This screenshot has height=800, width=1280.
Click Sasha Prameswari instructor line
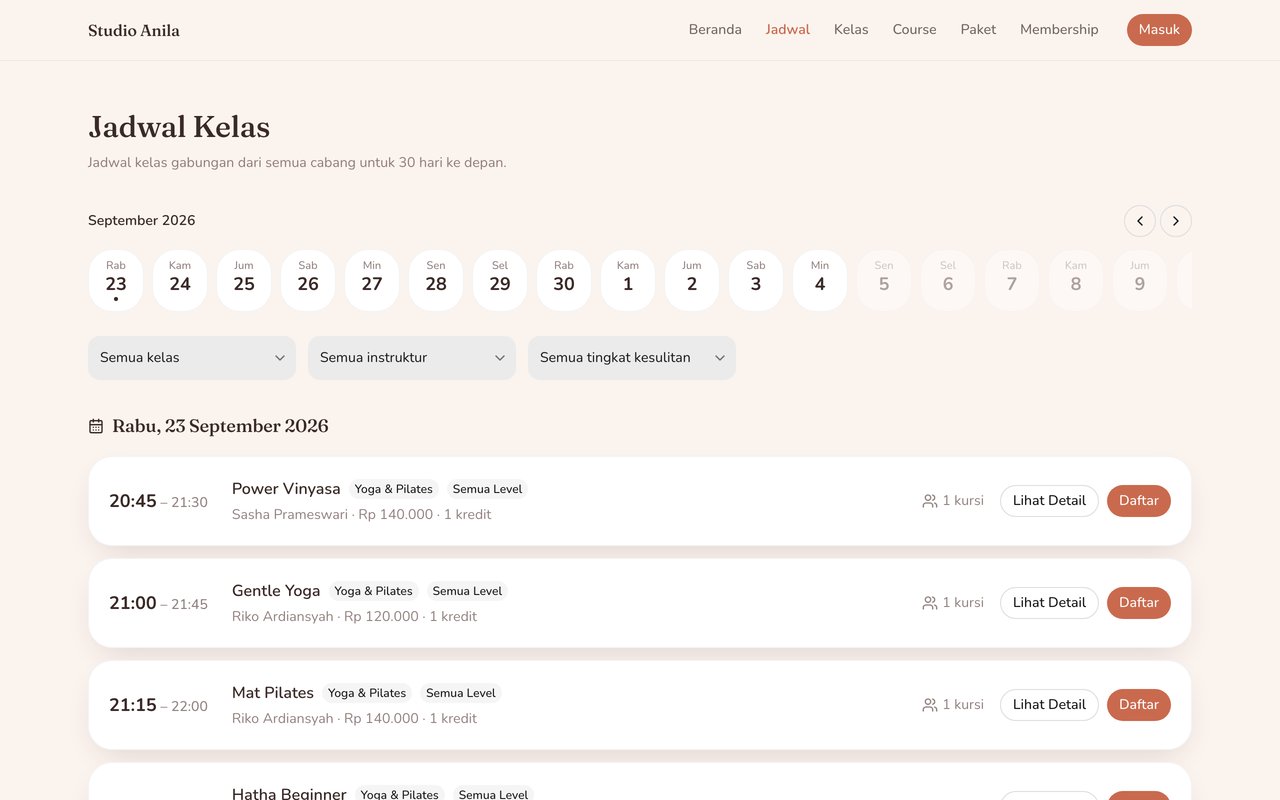click(x=362, y=515)
